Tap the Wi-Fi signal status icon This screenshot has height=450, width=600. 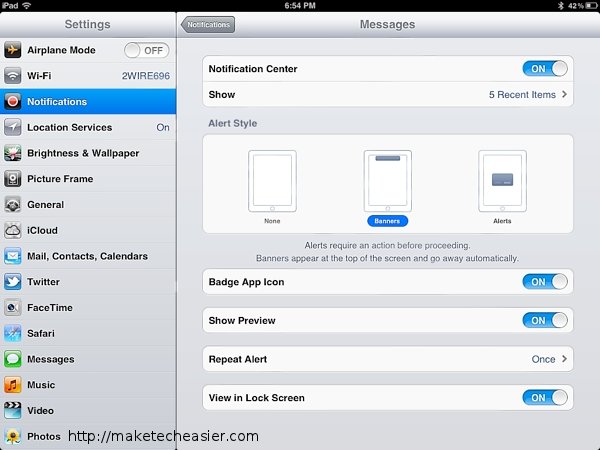point(26,5)
